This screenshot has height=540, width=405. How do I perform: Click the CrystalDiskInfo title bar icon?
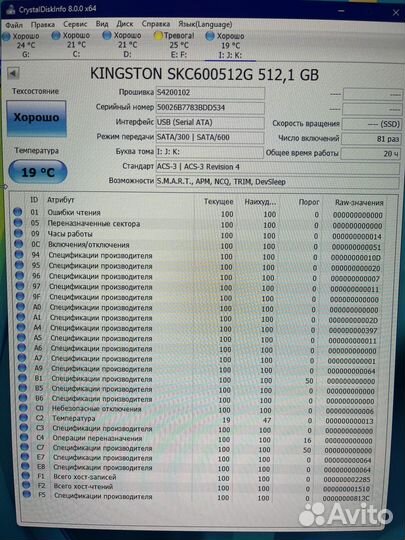click(10, 10)
